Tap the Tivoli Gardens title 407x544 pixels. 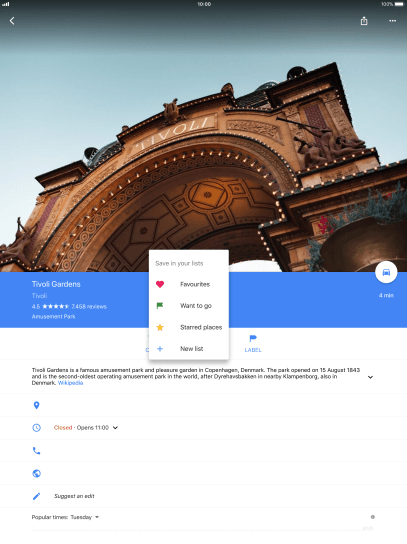56,284
